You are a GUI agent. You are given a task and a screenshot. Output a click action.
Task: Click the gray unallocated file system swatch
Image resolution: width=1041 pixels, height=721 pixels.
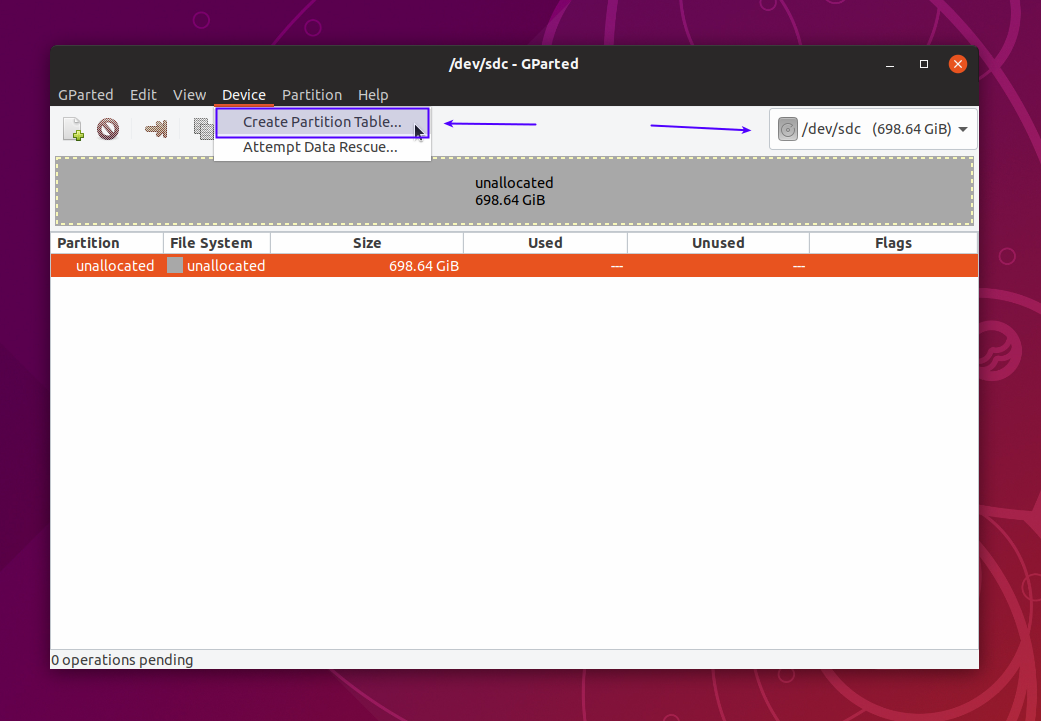pyautogui.click(x=175, y=266)
